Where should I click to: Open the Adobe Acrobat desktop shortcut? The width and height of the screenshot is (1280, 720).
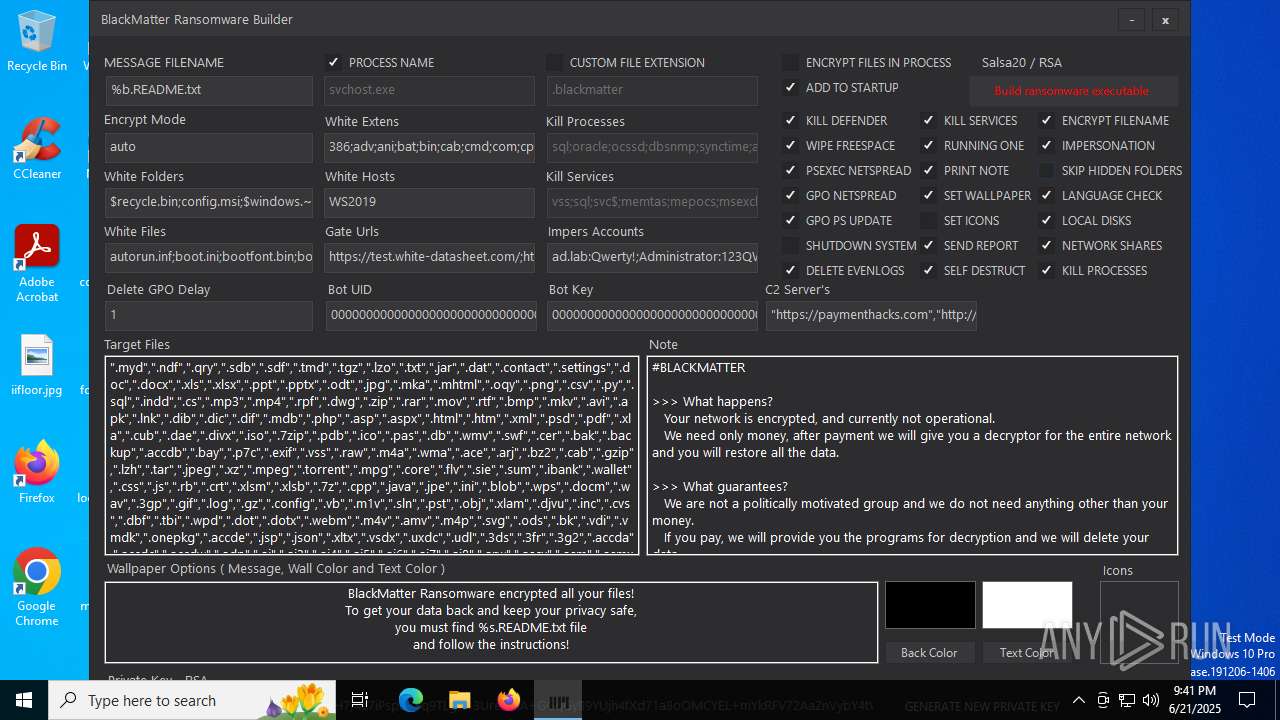pos(37,263)
